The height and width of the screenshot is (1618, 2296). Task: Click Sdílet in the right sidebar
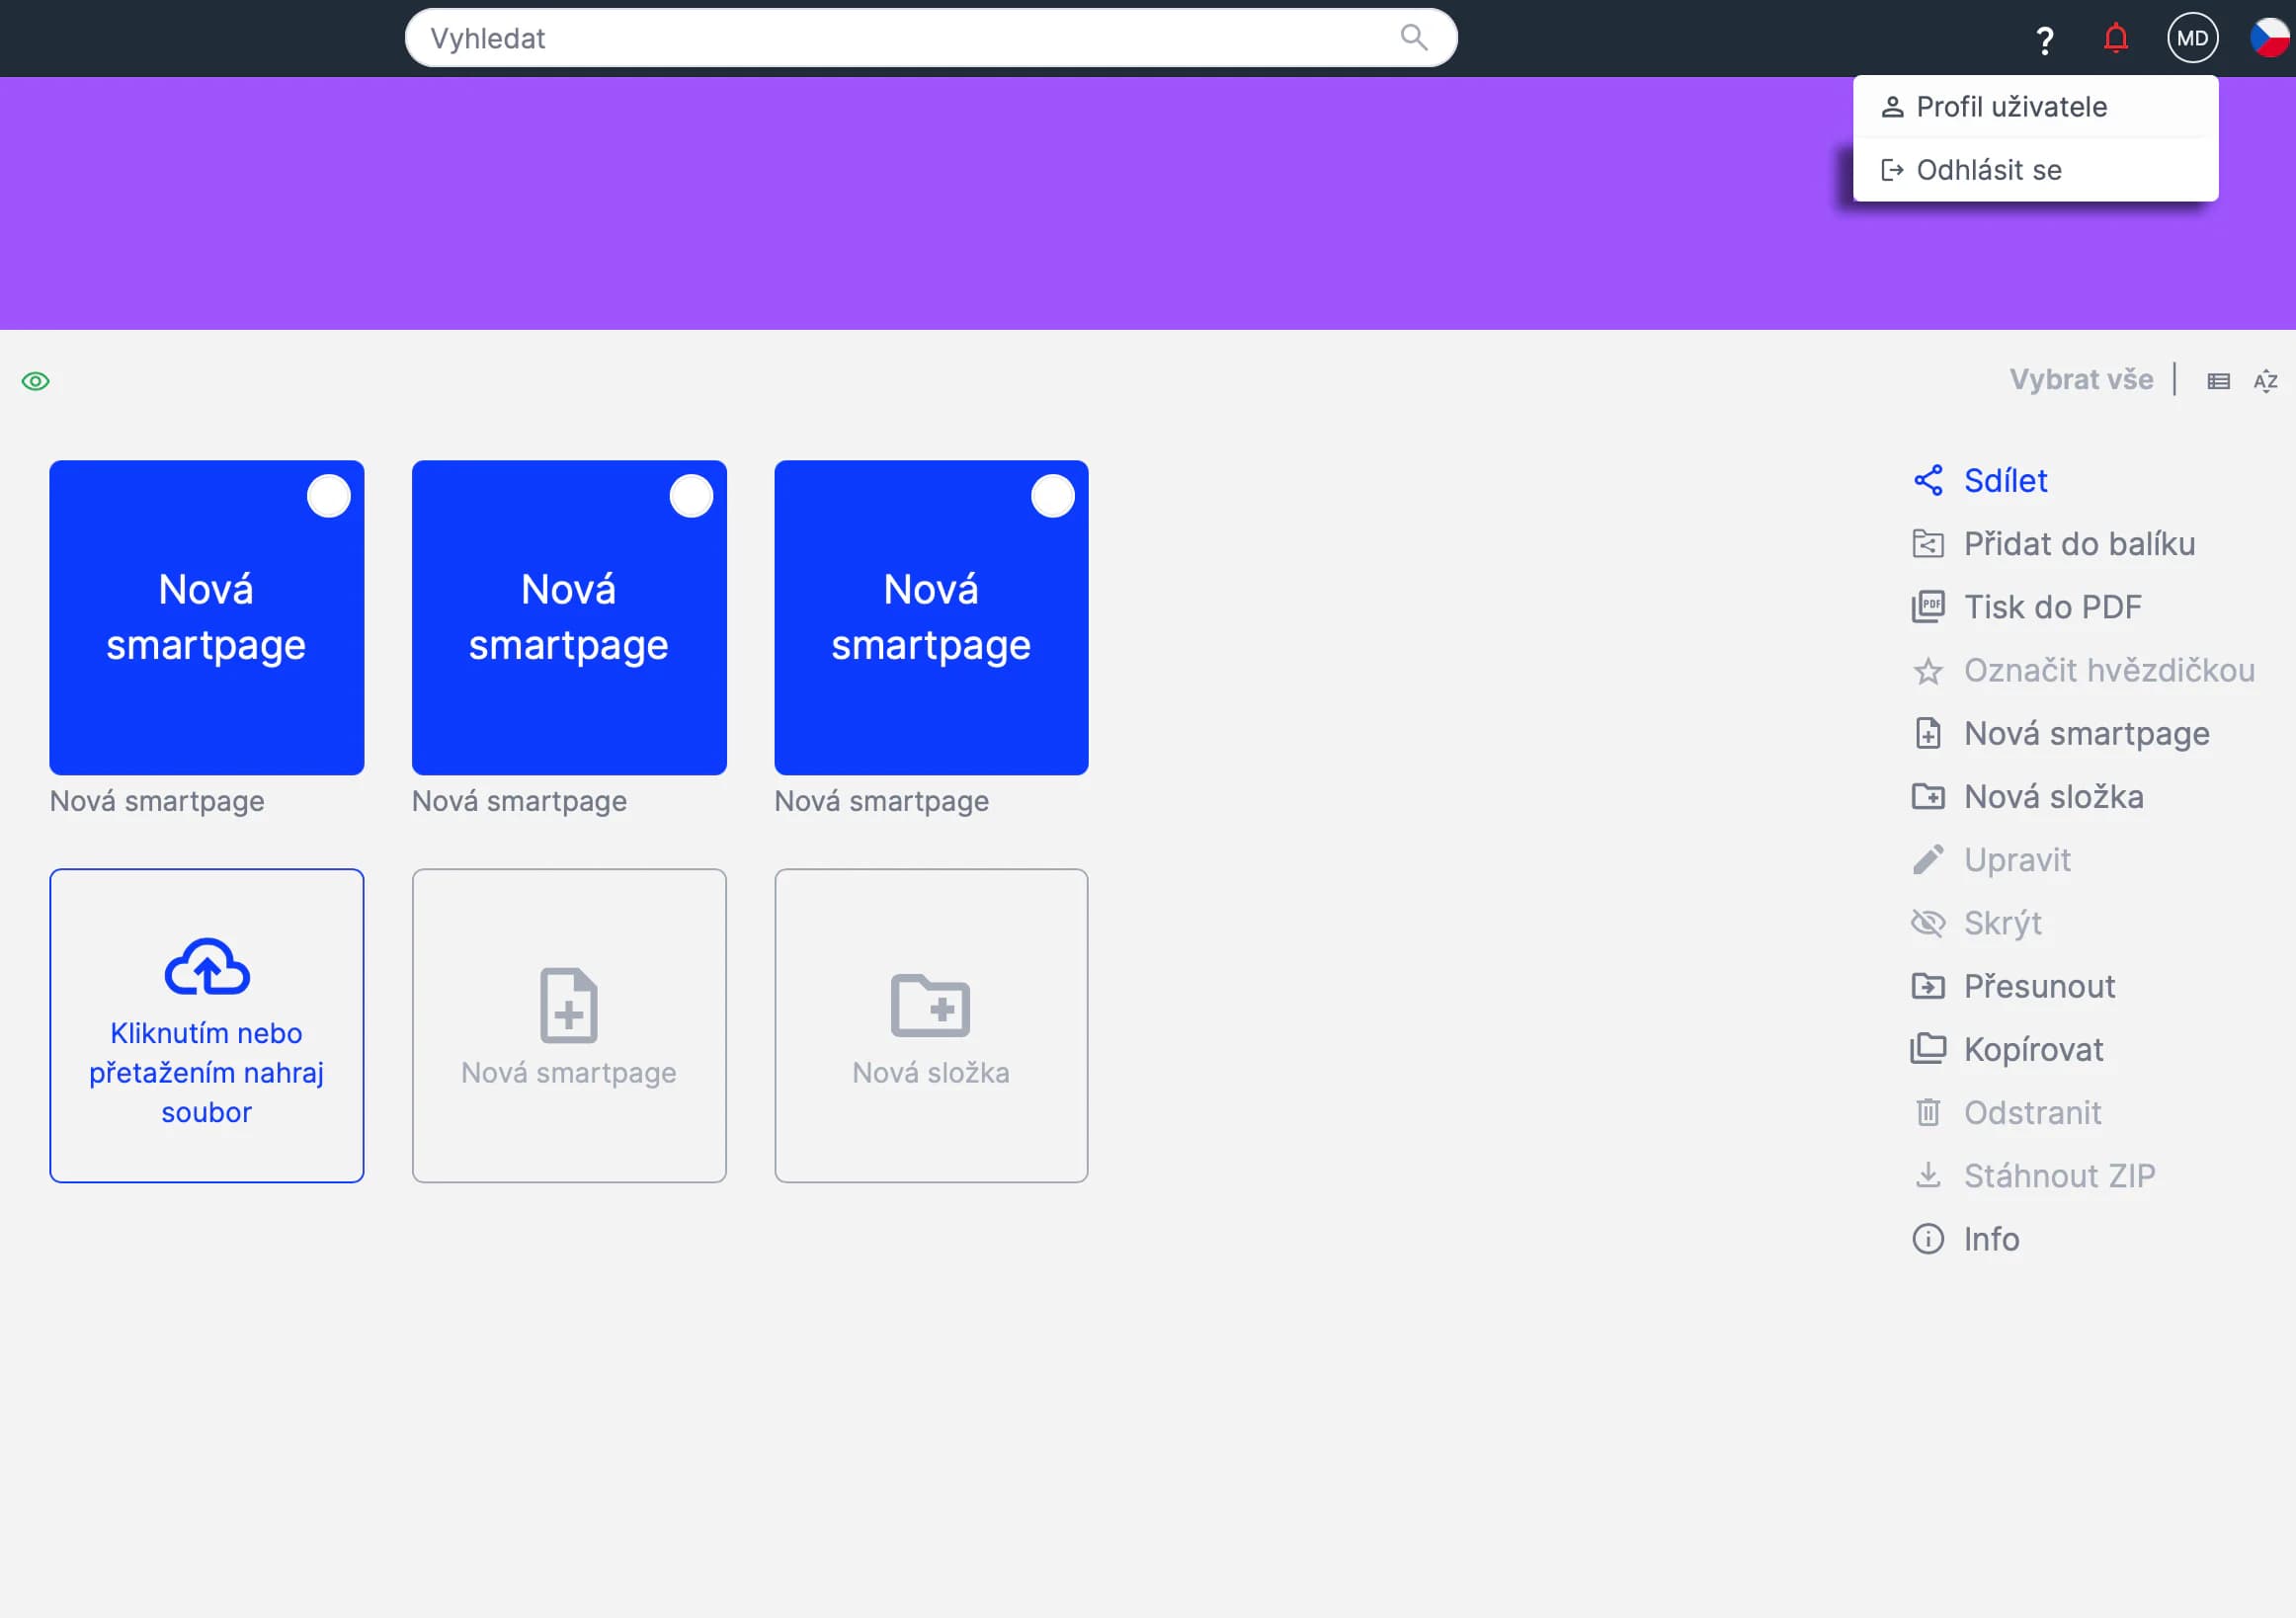2004,481
